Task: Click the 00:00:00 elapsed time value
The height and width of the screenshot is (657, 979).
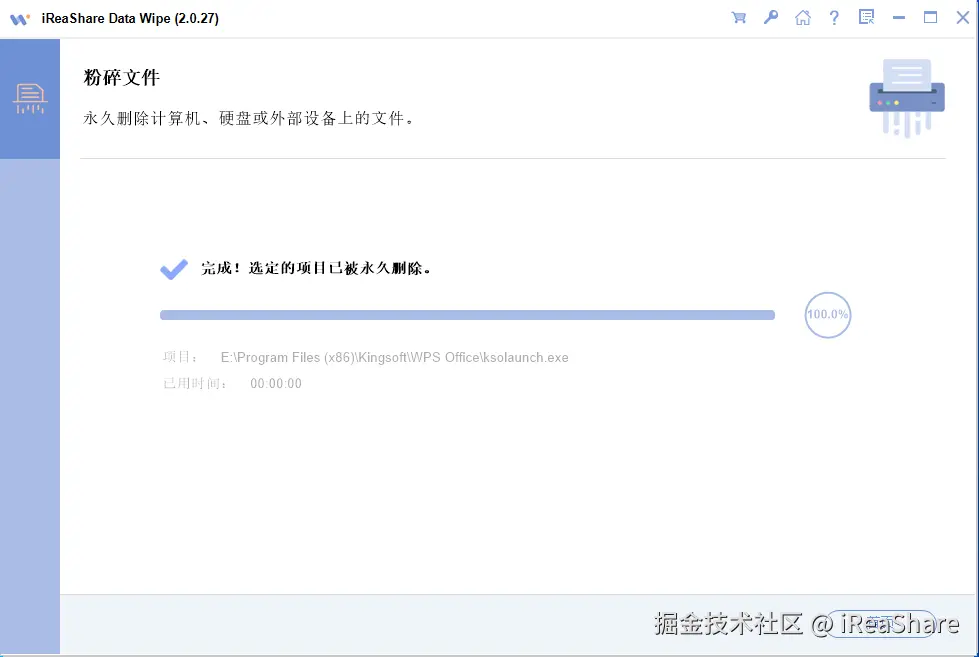Action: click(276, 383)
